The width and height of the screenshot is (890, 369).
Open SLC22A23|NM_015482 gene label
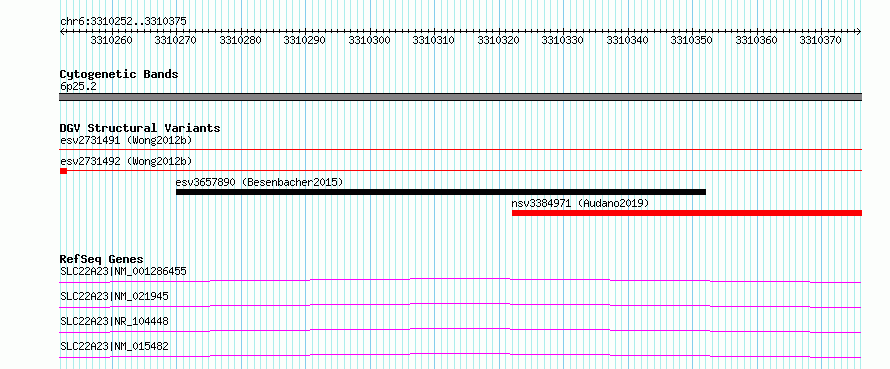pos(114,346)
